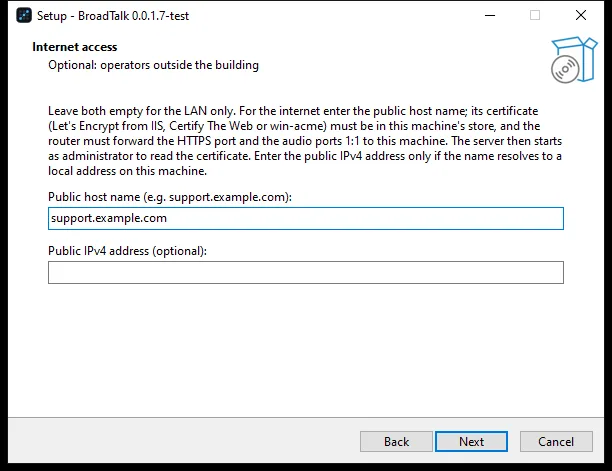Screen dimensions: 612x471
Task: Click the 'Optional: operators outside the building' subtitle
Action: coord(153,65)
